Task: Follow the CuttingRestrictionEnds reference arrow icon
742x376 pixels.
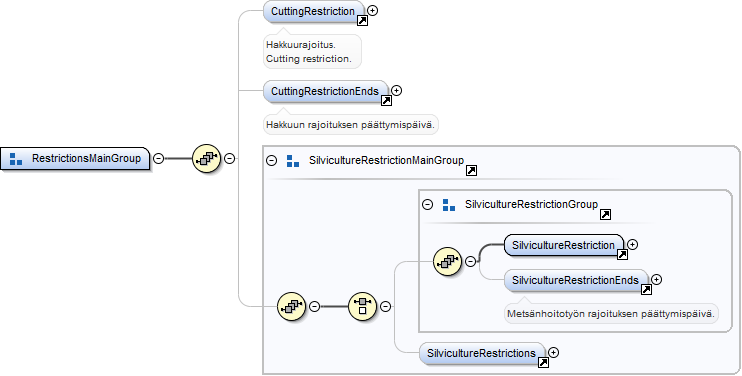Action: tap(386, 100)
